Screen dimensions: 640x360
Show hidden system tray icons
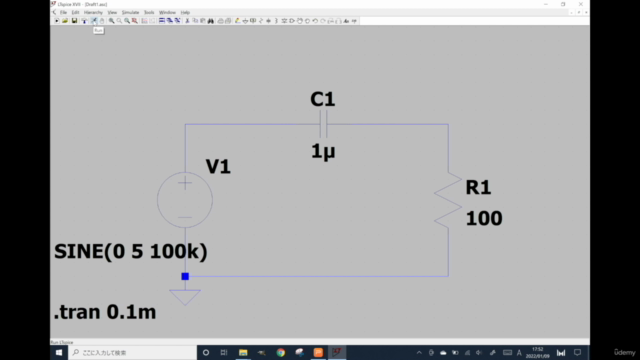tap(419, 353)
